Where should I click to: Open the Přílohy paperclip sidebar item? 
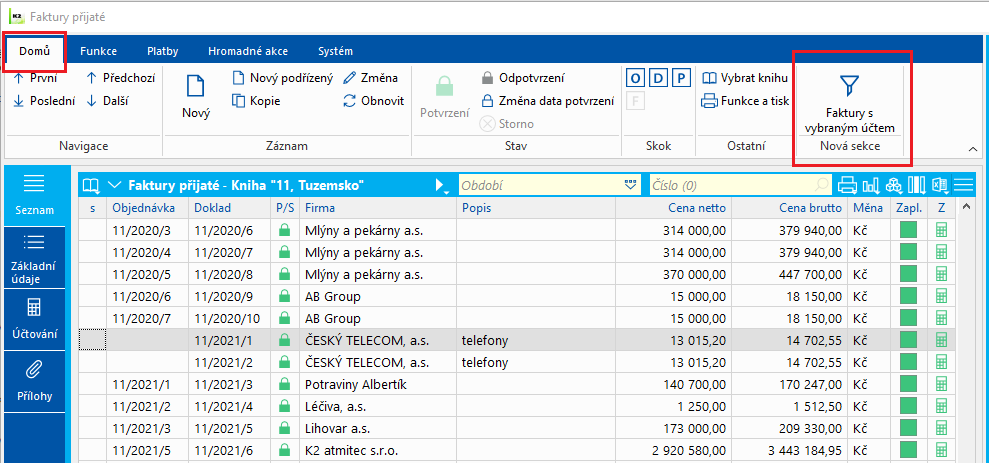point(33,381)
